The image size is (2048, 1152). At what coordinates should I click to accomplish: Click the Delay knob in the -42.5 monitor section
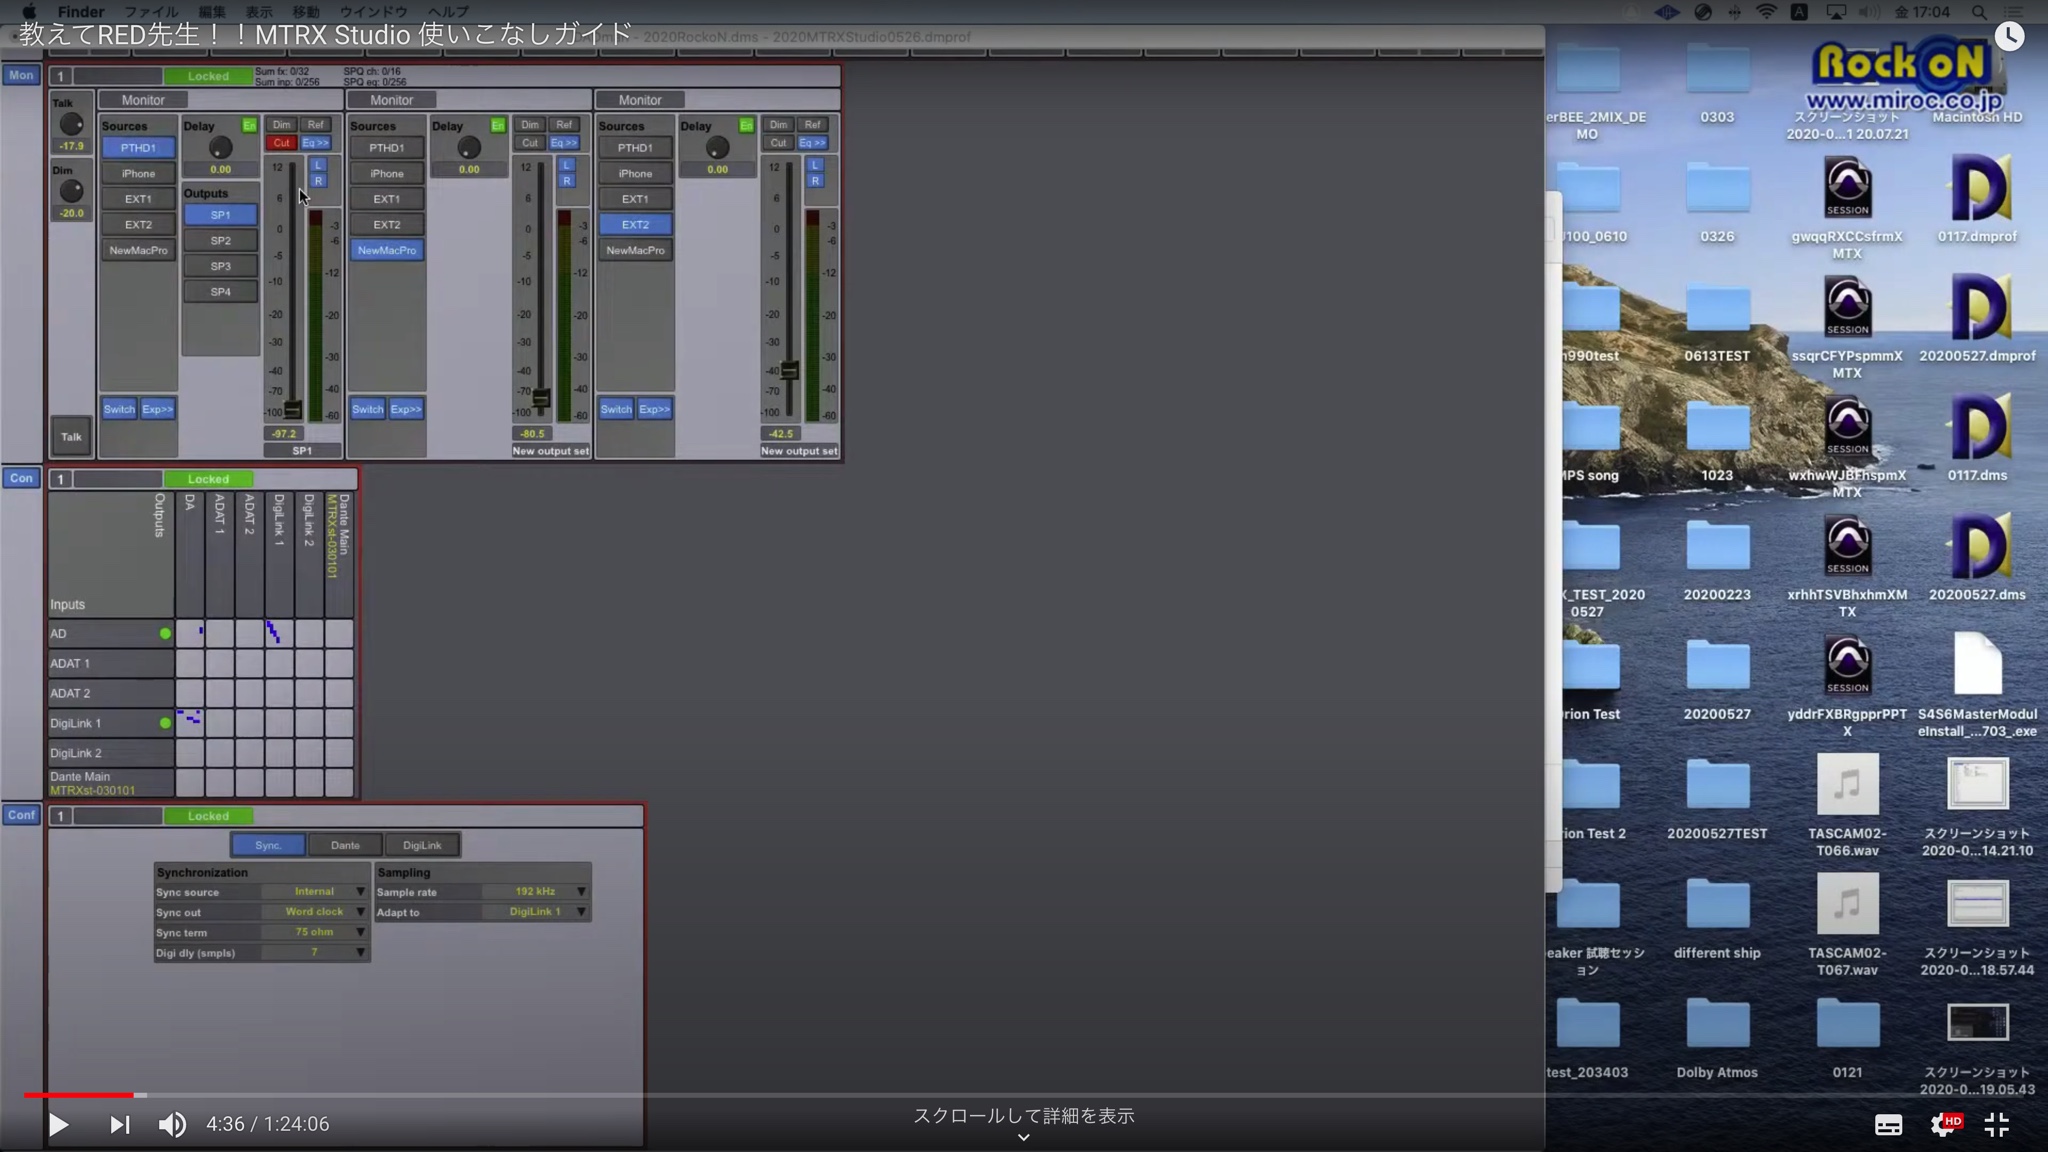coord(717,148)
